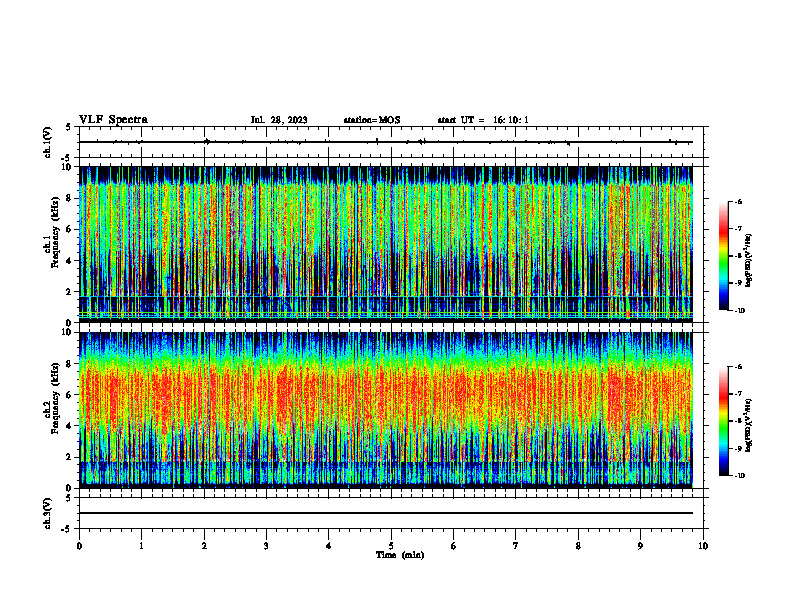Click the ch.2 color bar log(PSD) unit label

coord(750,426)
